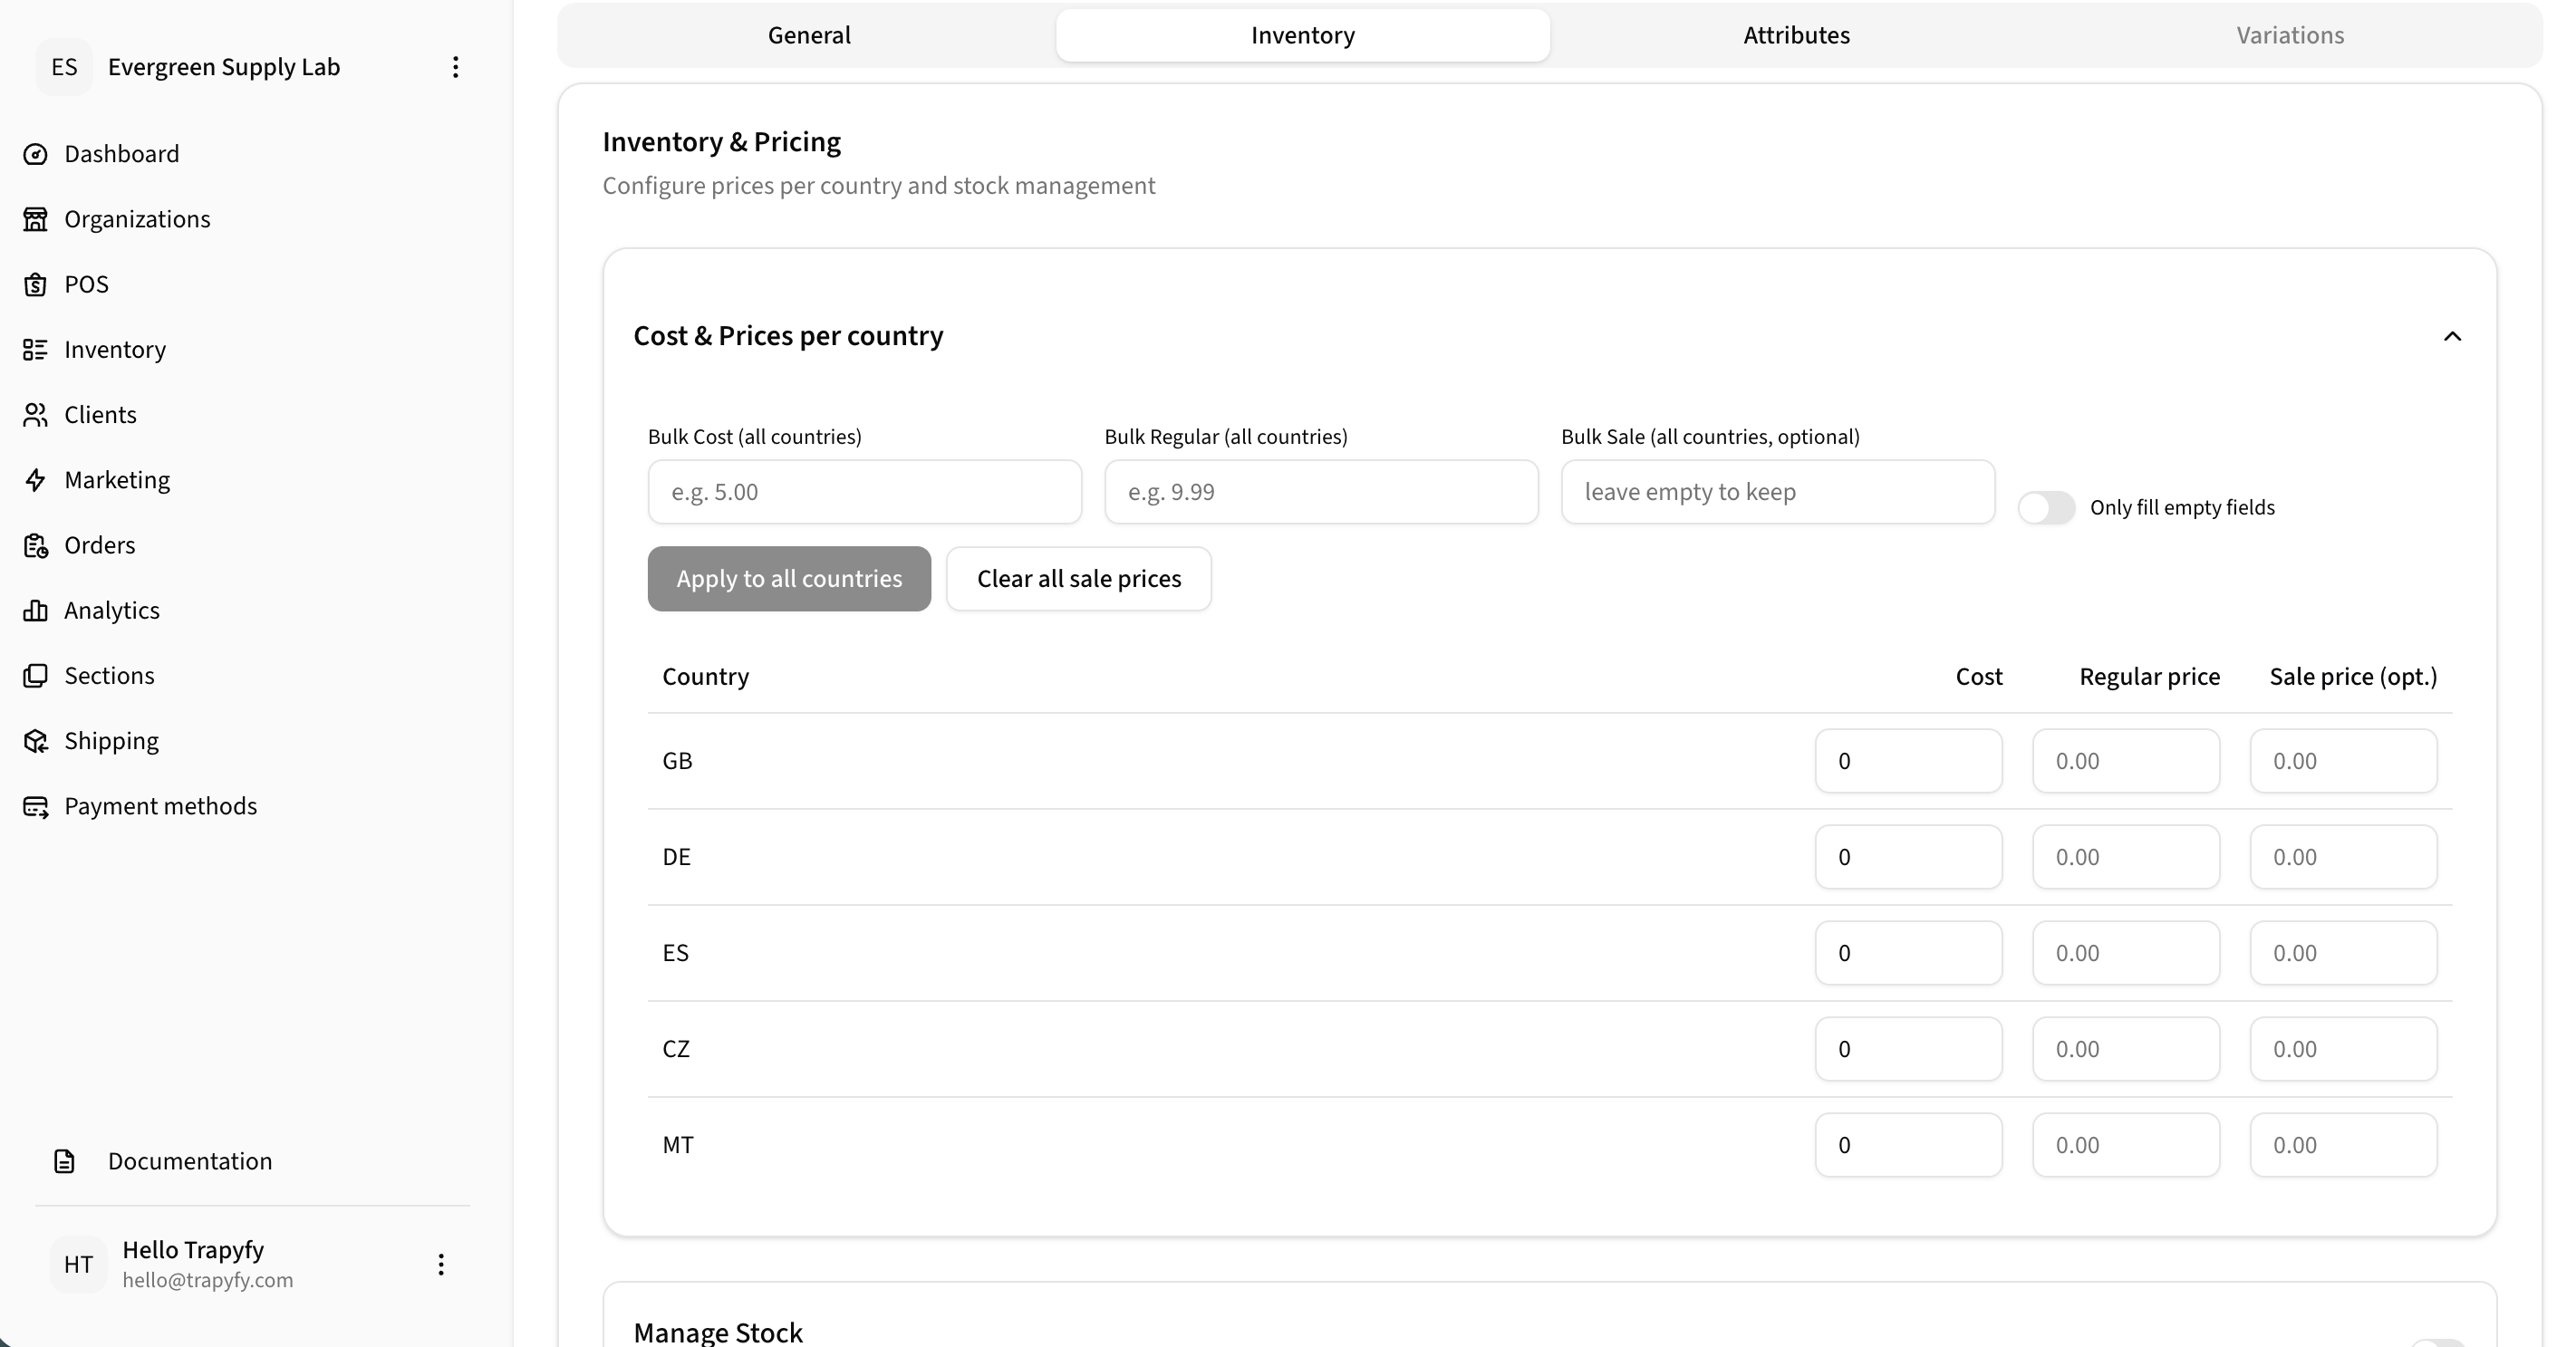Select the Shipping package icon
Viewport: 2576px width, 1347px height.
point(35,741)
